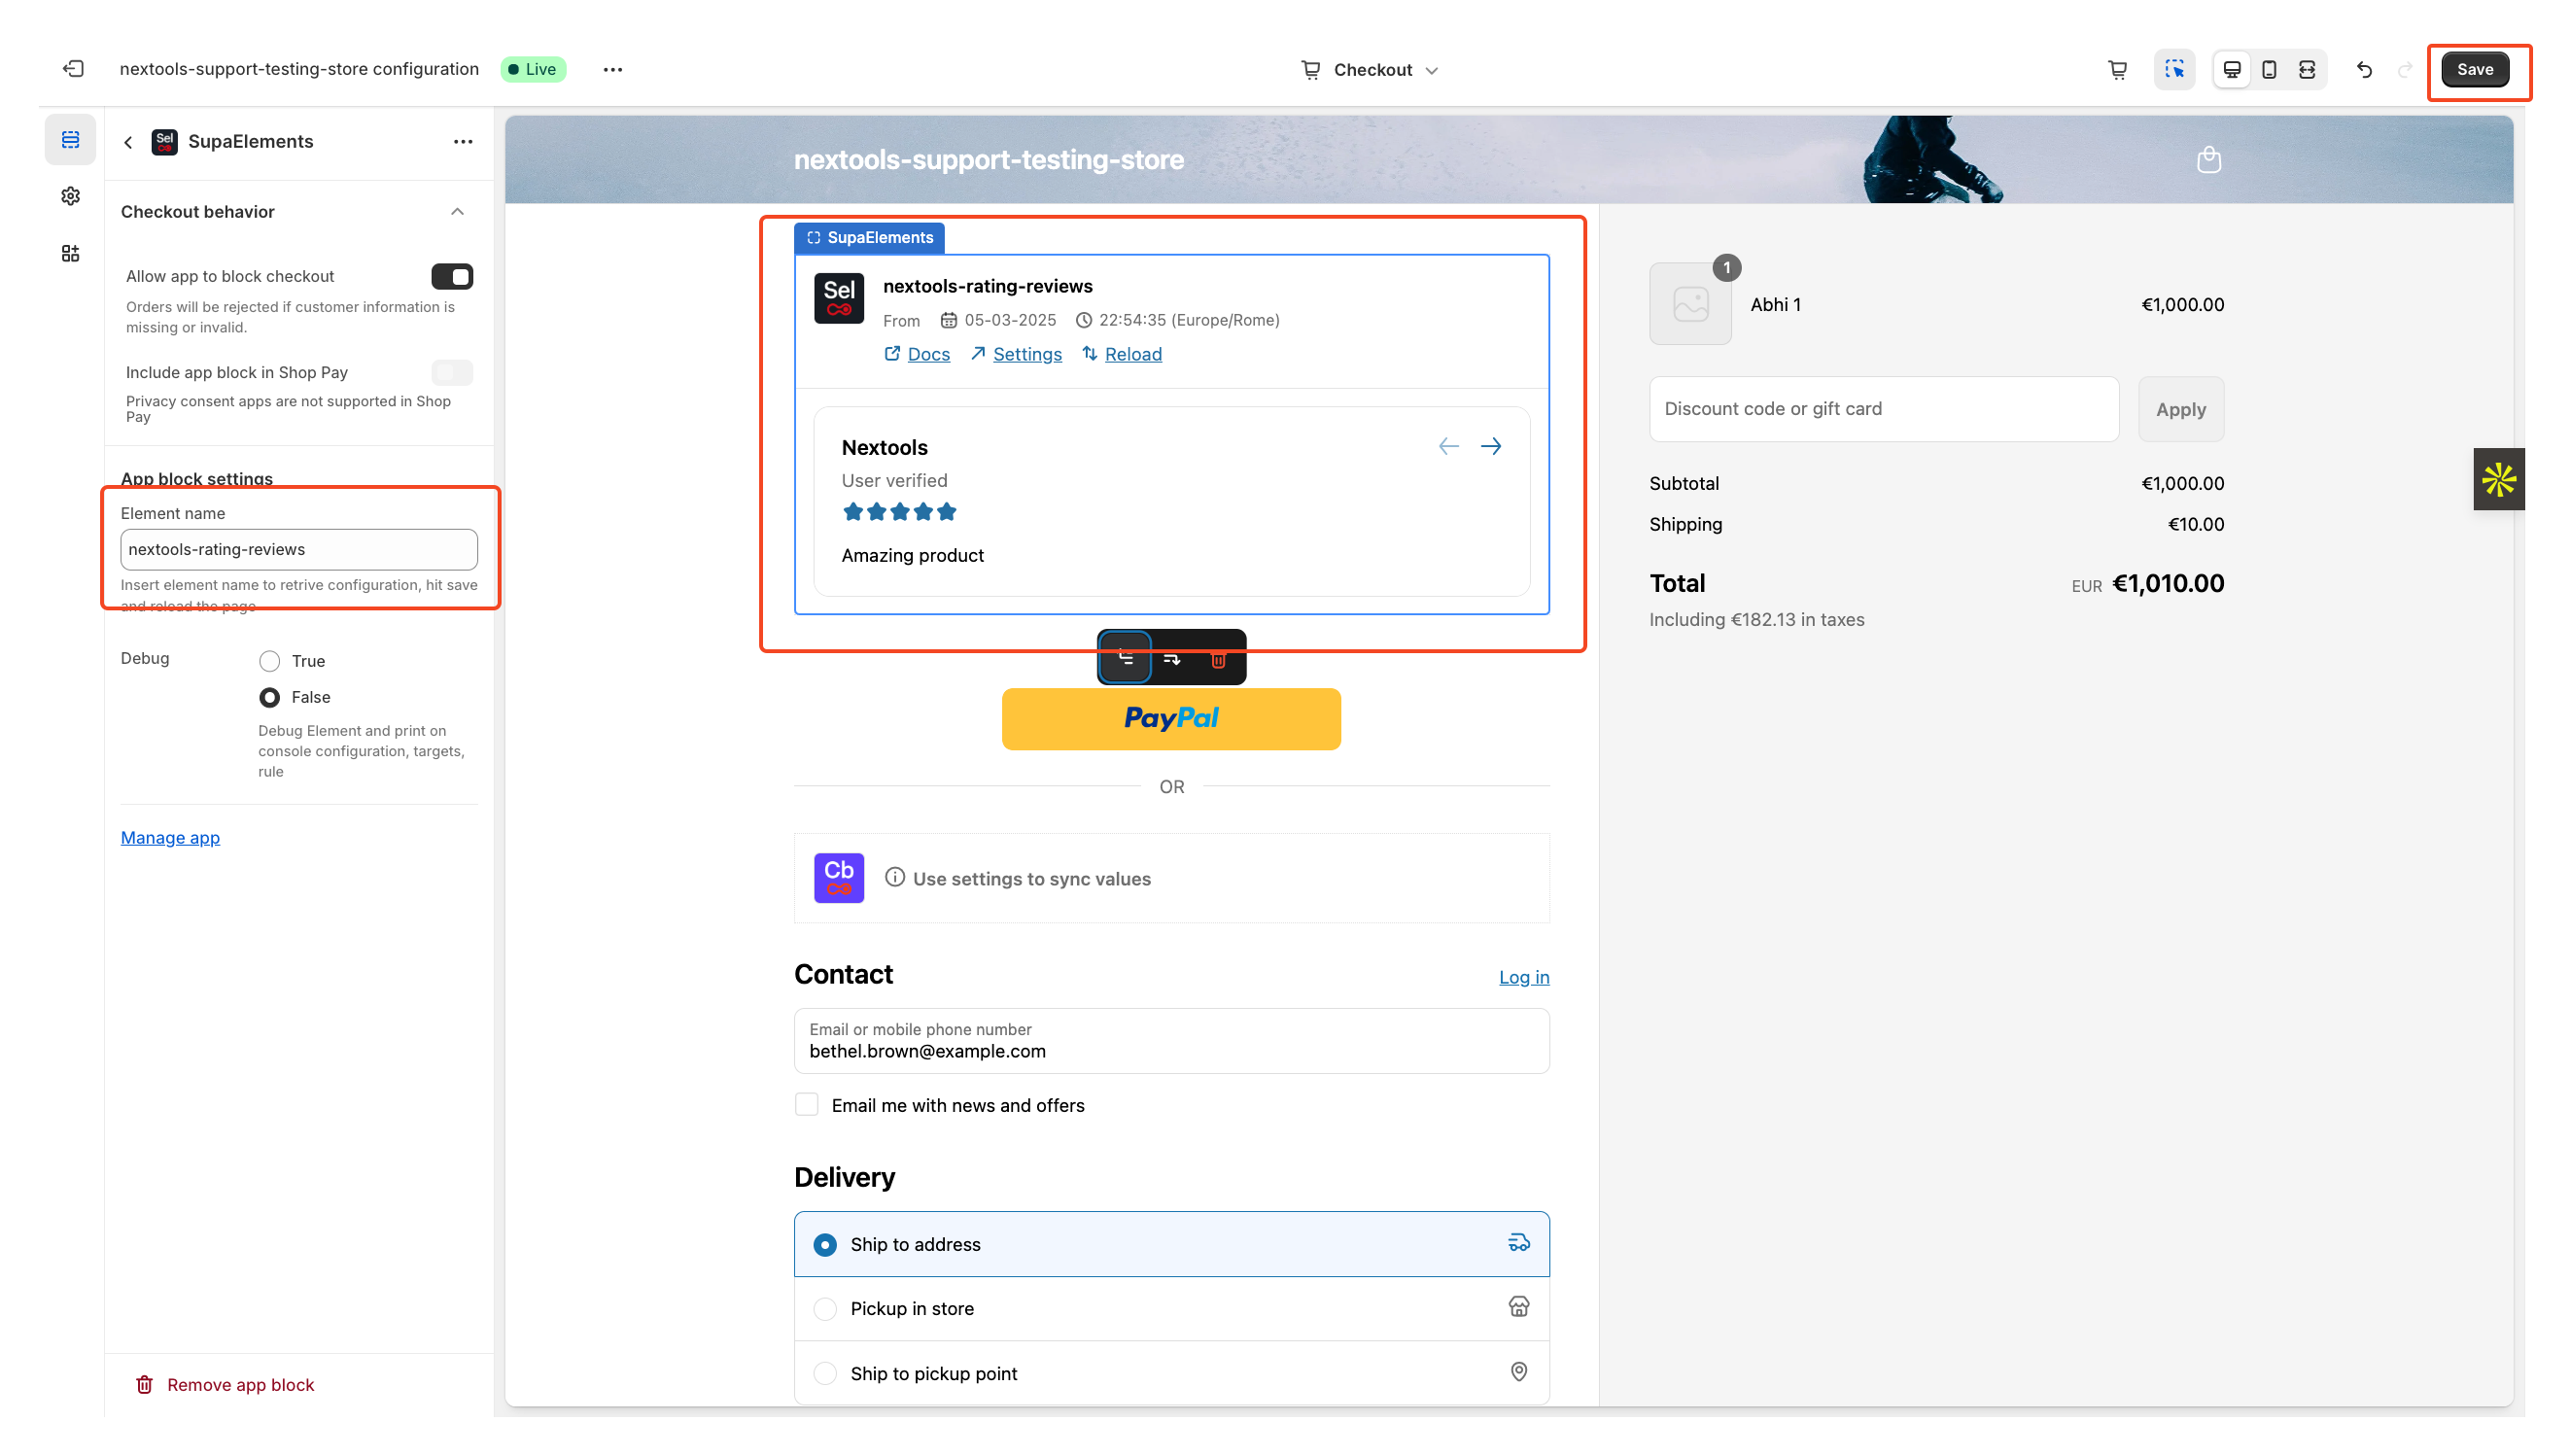Toggle the inspector selection tool icon
The width and height of the screenshot is (2570, 1456).
2174,69
